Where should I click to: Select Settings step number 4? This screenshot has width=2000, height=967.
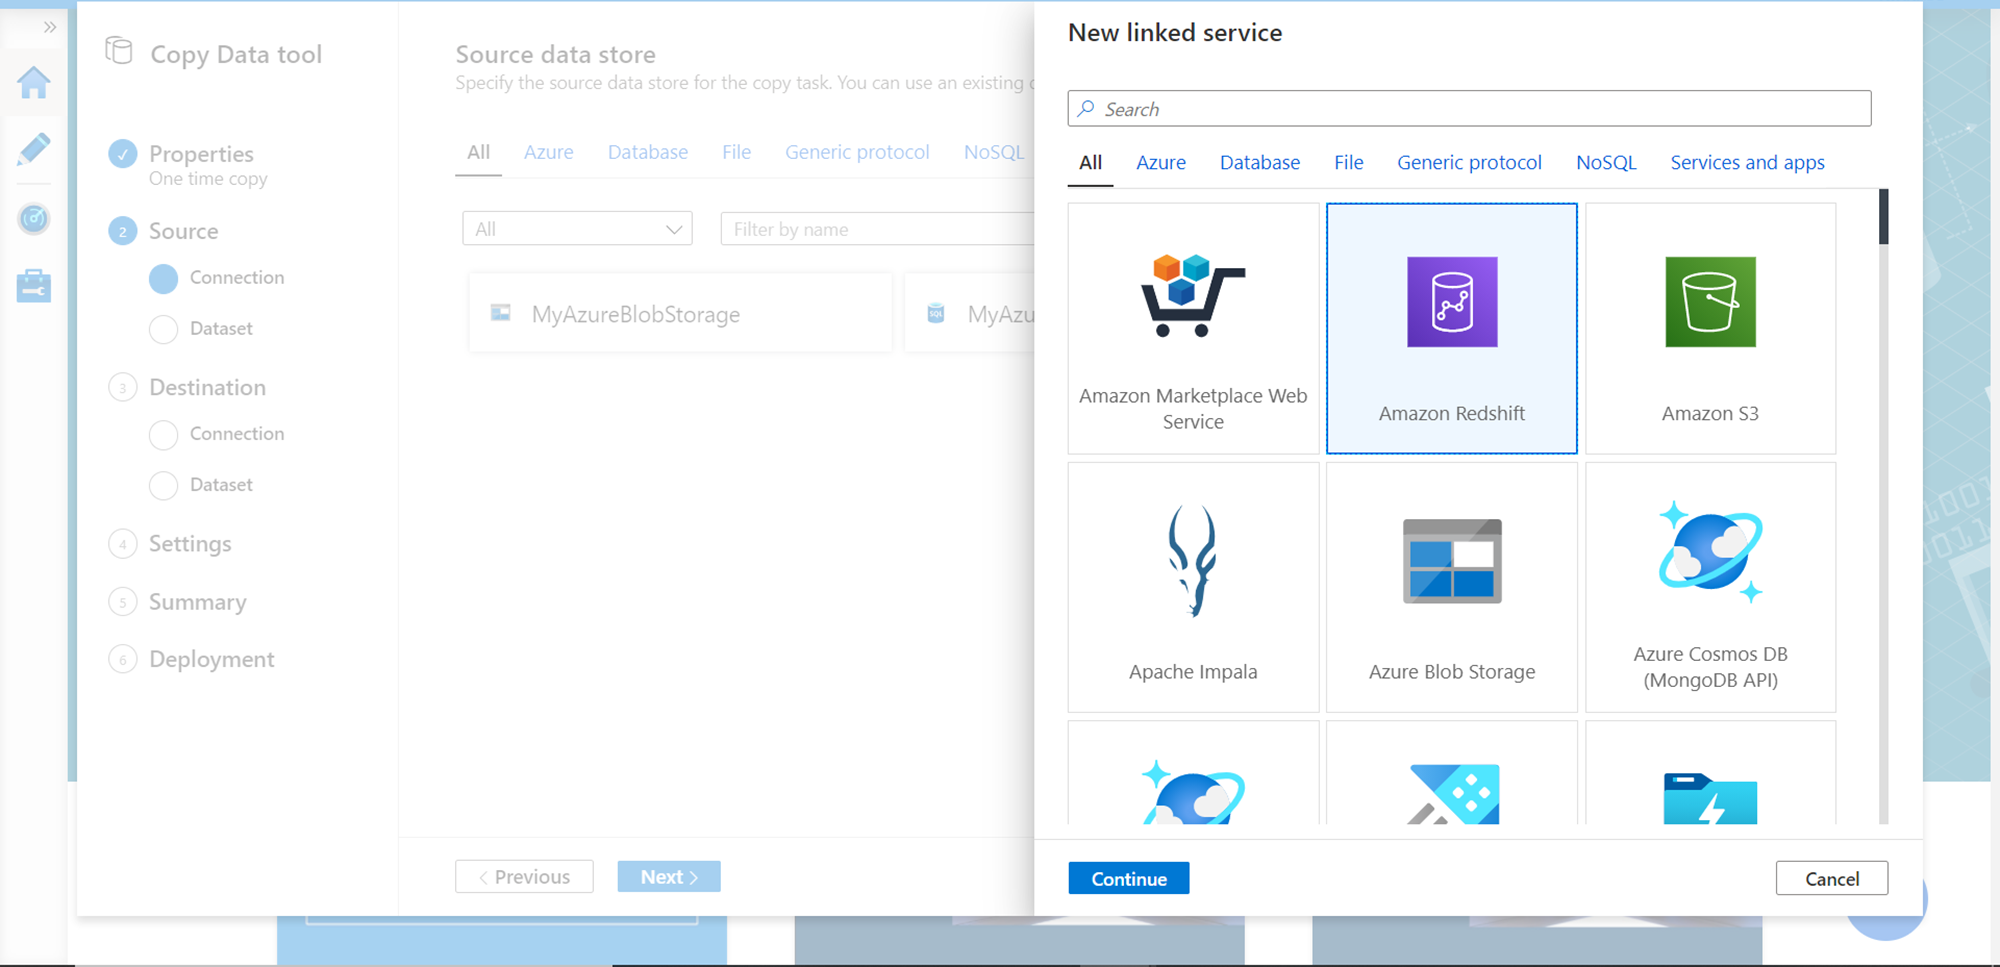[x=122, y=544]
